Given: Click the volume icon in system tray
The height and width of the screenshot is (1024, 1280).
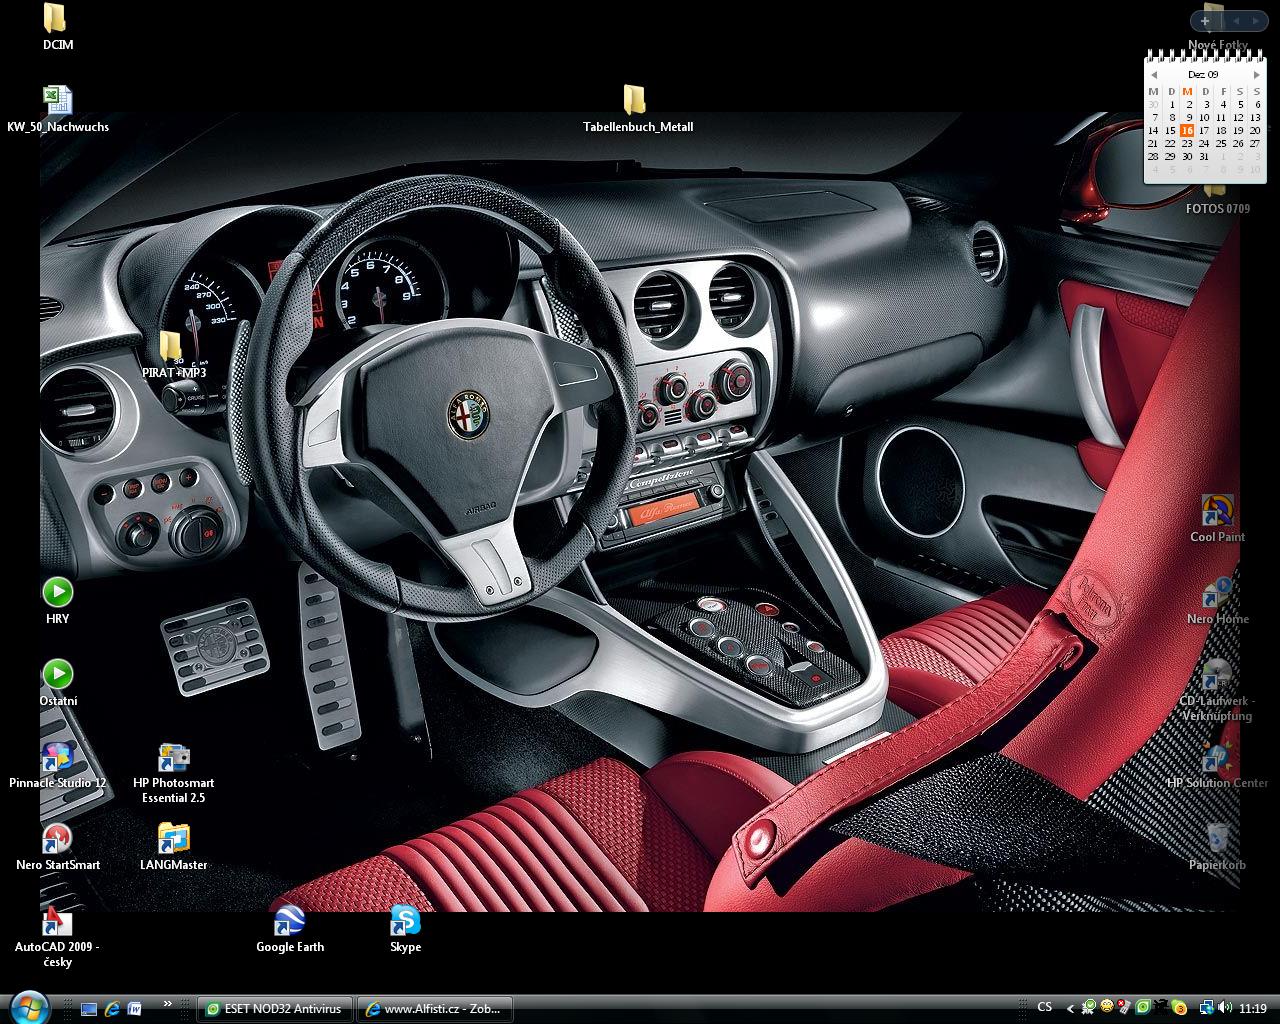Looking at the screenshot, I should tap(1223, 1008).
